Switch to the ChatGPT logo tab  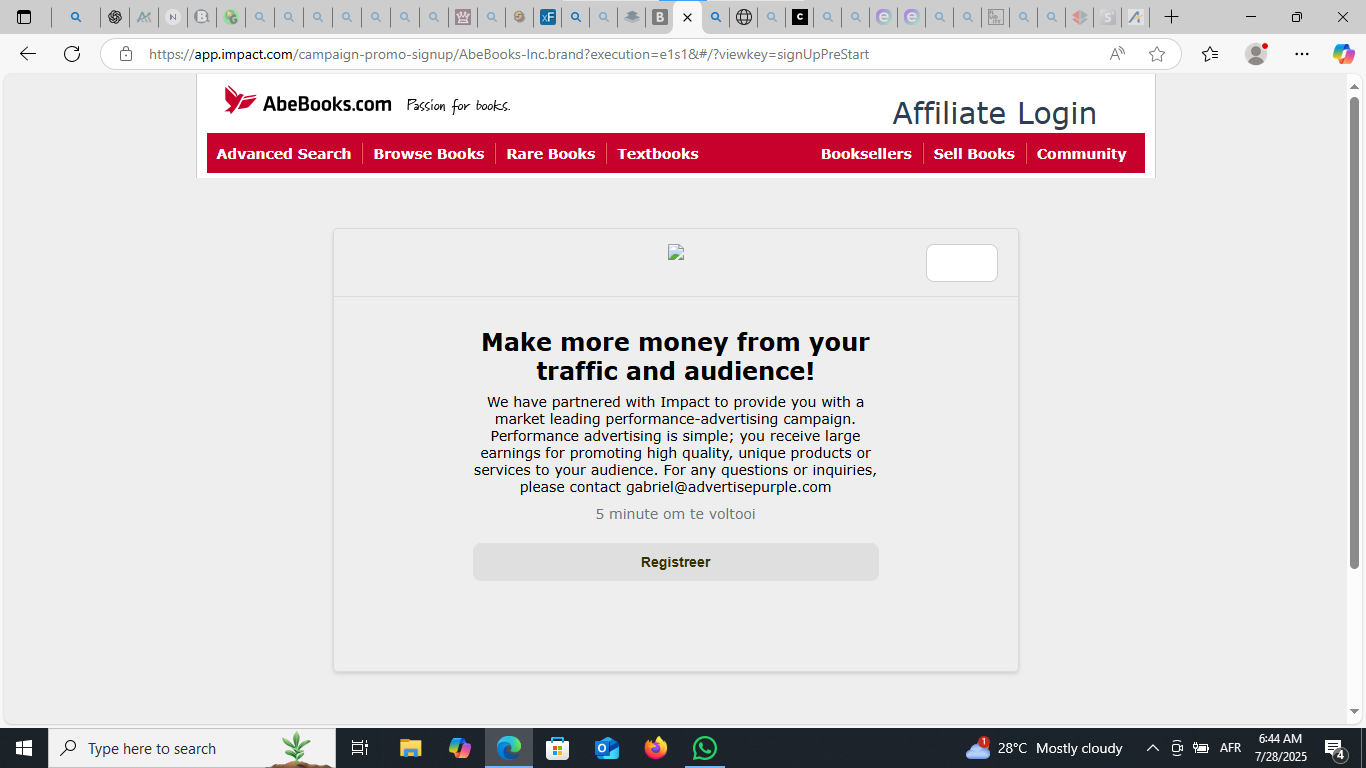coord(115,17)
